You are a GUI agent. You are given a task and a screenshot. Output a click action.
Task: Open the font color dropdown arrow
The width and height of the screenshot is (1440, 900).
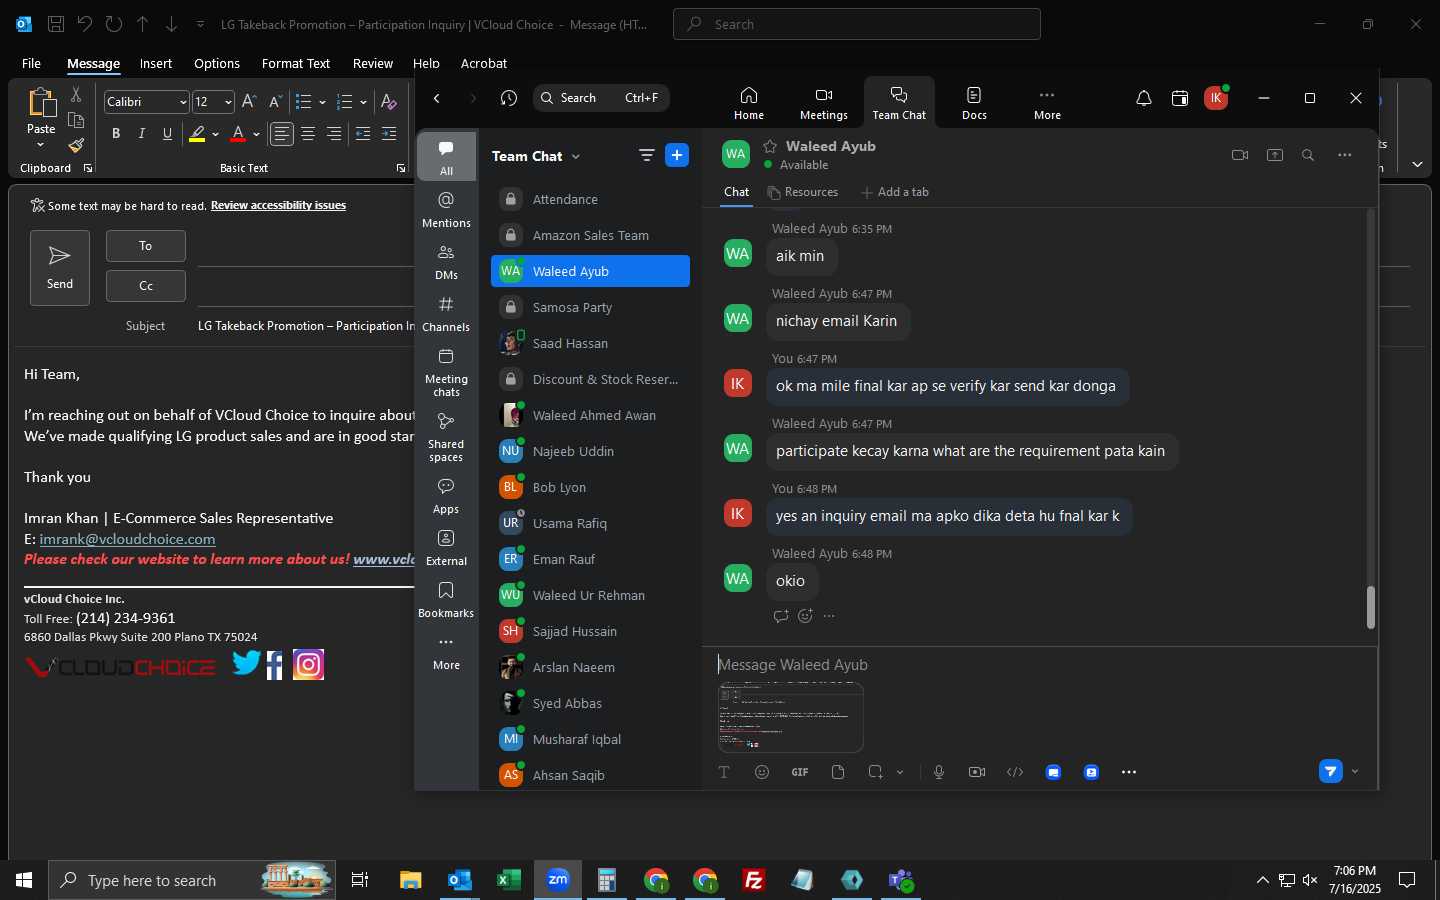tap(256, 134)
